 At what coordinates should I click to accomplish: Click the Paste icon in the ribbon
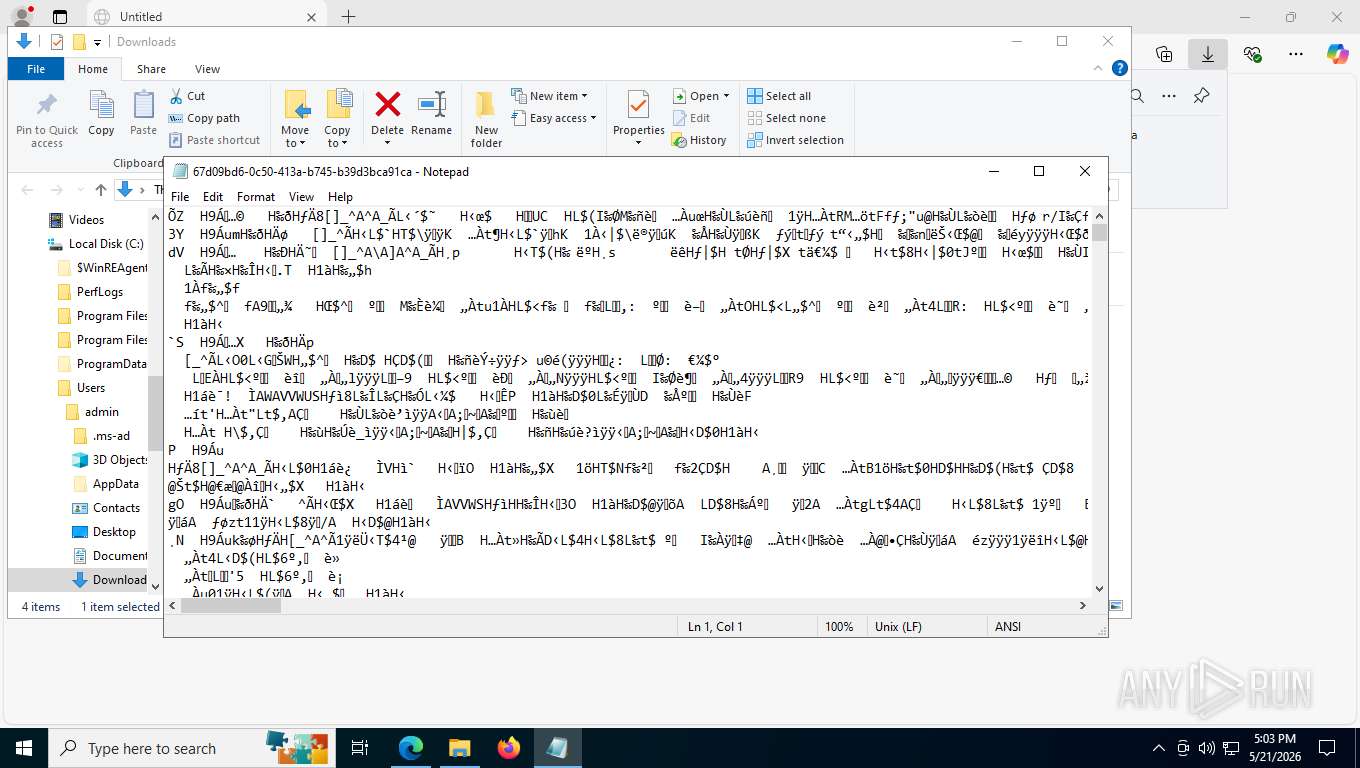[143, 105]
